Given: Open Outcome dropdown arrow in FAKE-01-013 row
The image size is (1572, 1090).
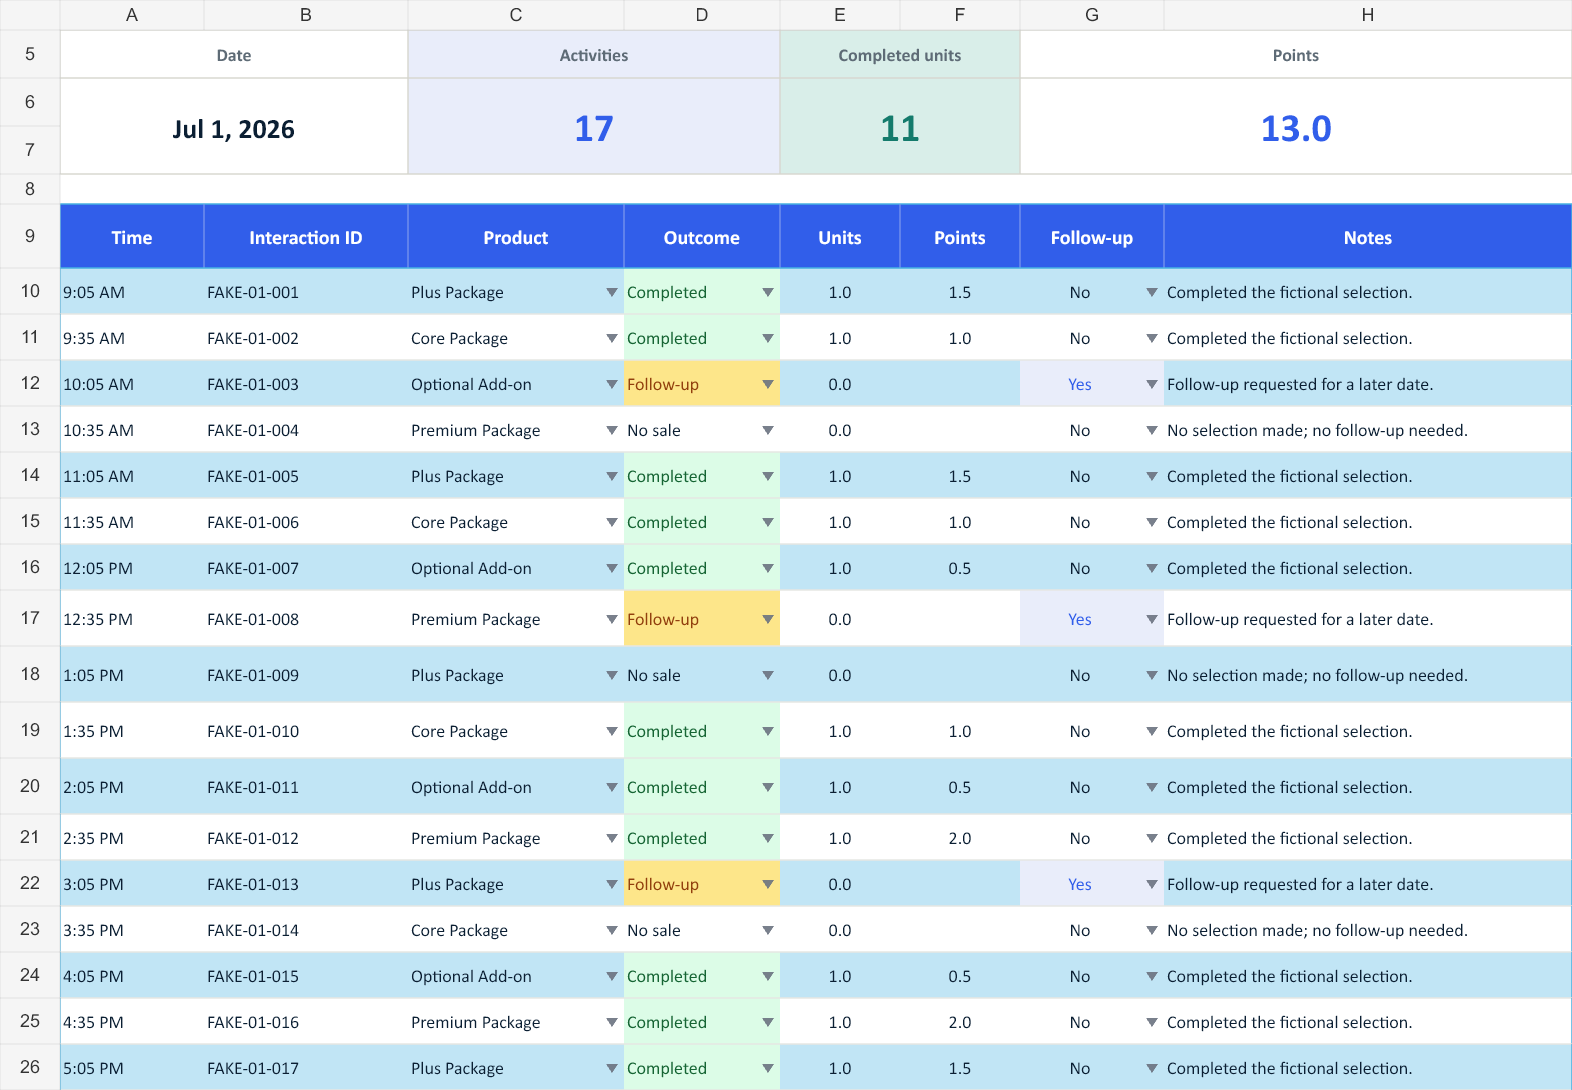Looking at the screenshot, I should click(x=768, y=884).
